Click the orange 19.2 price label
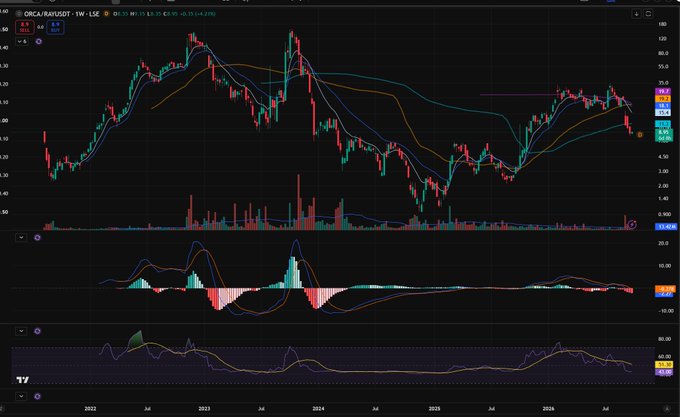Viewport: 680px width, 417px height. tap(664, 99)
